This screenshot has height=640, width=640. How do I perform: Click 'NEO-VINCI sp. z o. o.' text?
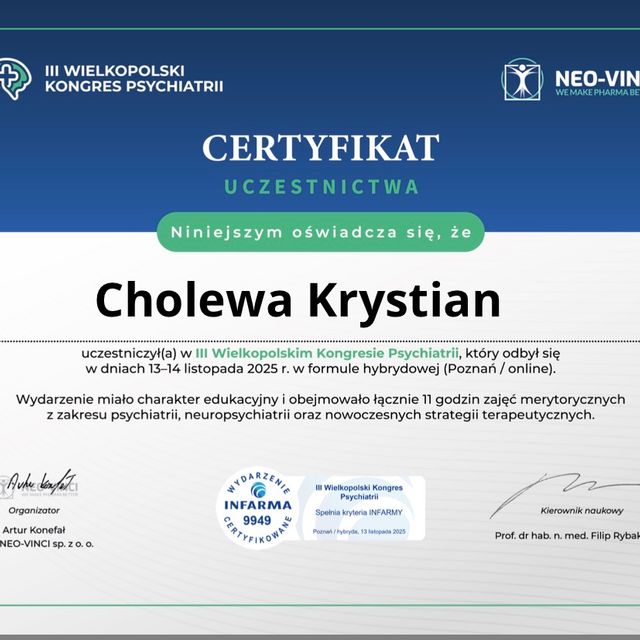[47, 544]
